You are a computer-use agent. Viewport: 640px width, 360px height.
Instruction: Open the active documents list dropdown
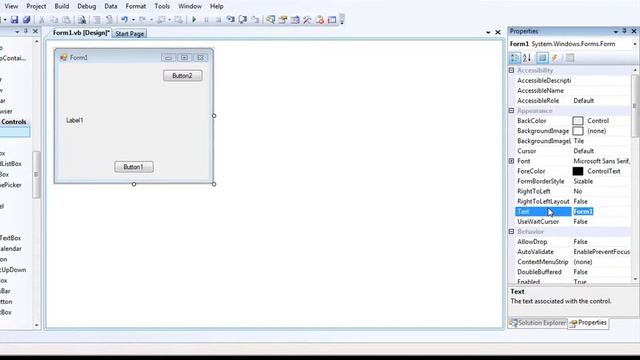(488, 32)
